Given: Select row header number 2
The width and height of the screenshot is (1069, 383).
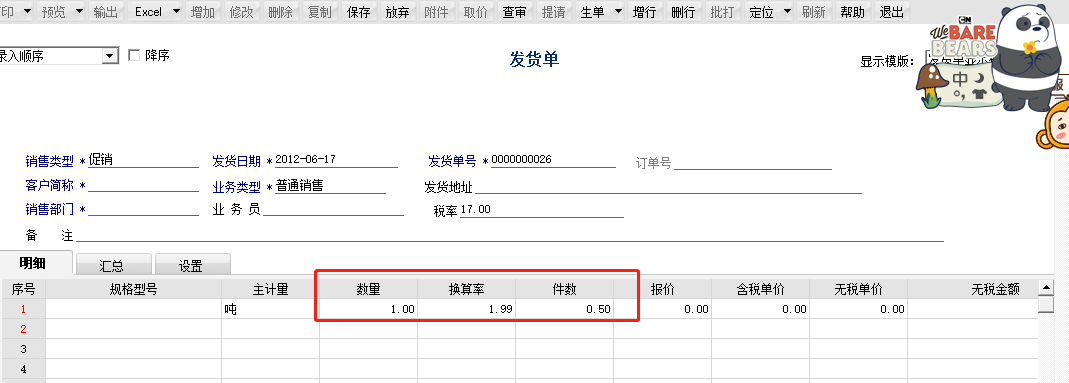Looking at the screenshot, I should click(x=23, y=329).
